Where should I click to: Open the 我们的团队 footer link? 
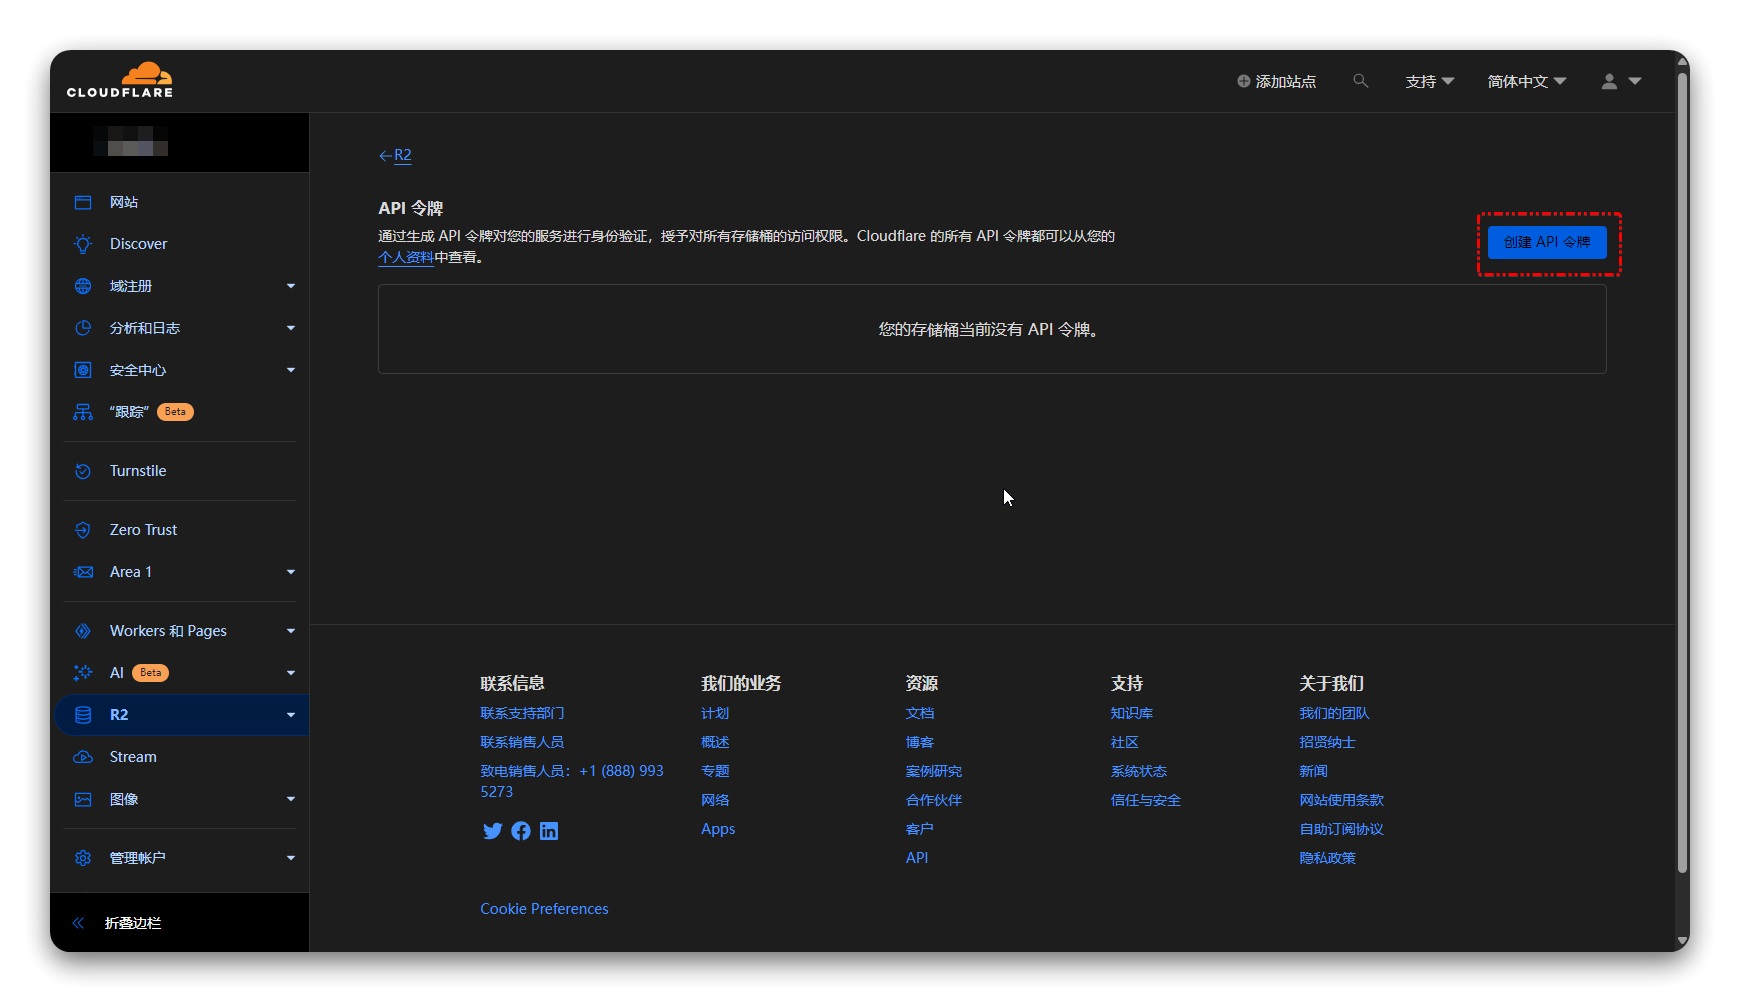coord(1334,713)
